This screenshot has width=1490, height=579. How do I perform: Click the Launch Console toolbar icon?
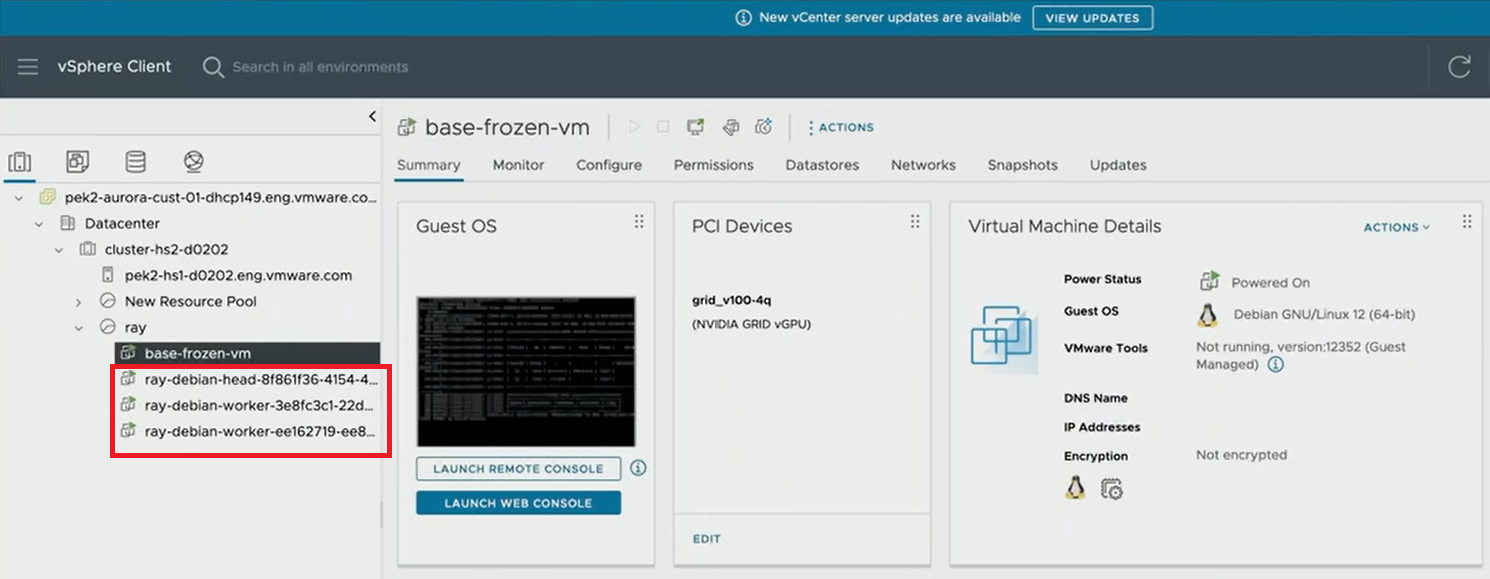coord(695,127)
